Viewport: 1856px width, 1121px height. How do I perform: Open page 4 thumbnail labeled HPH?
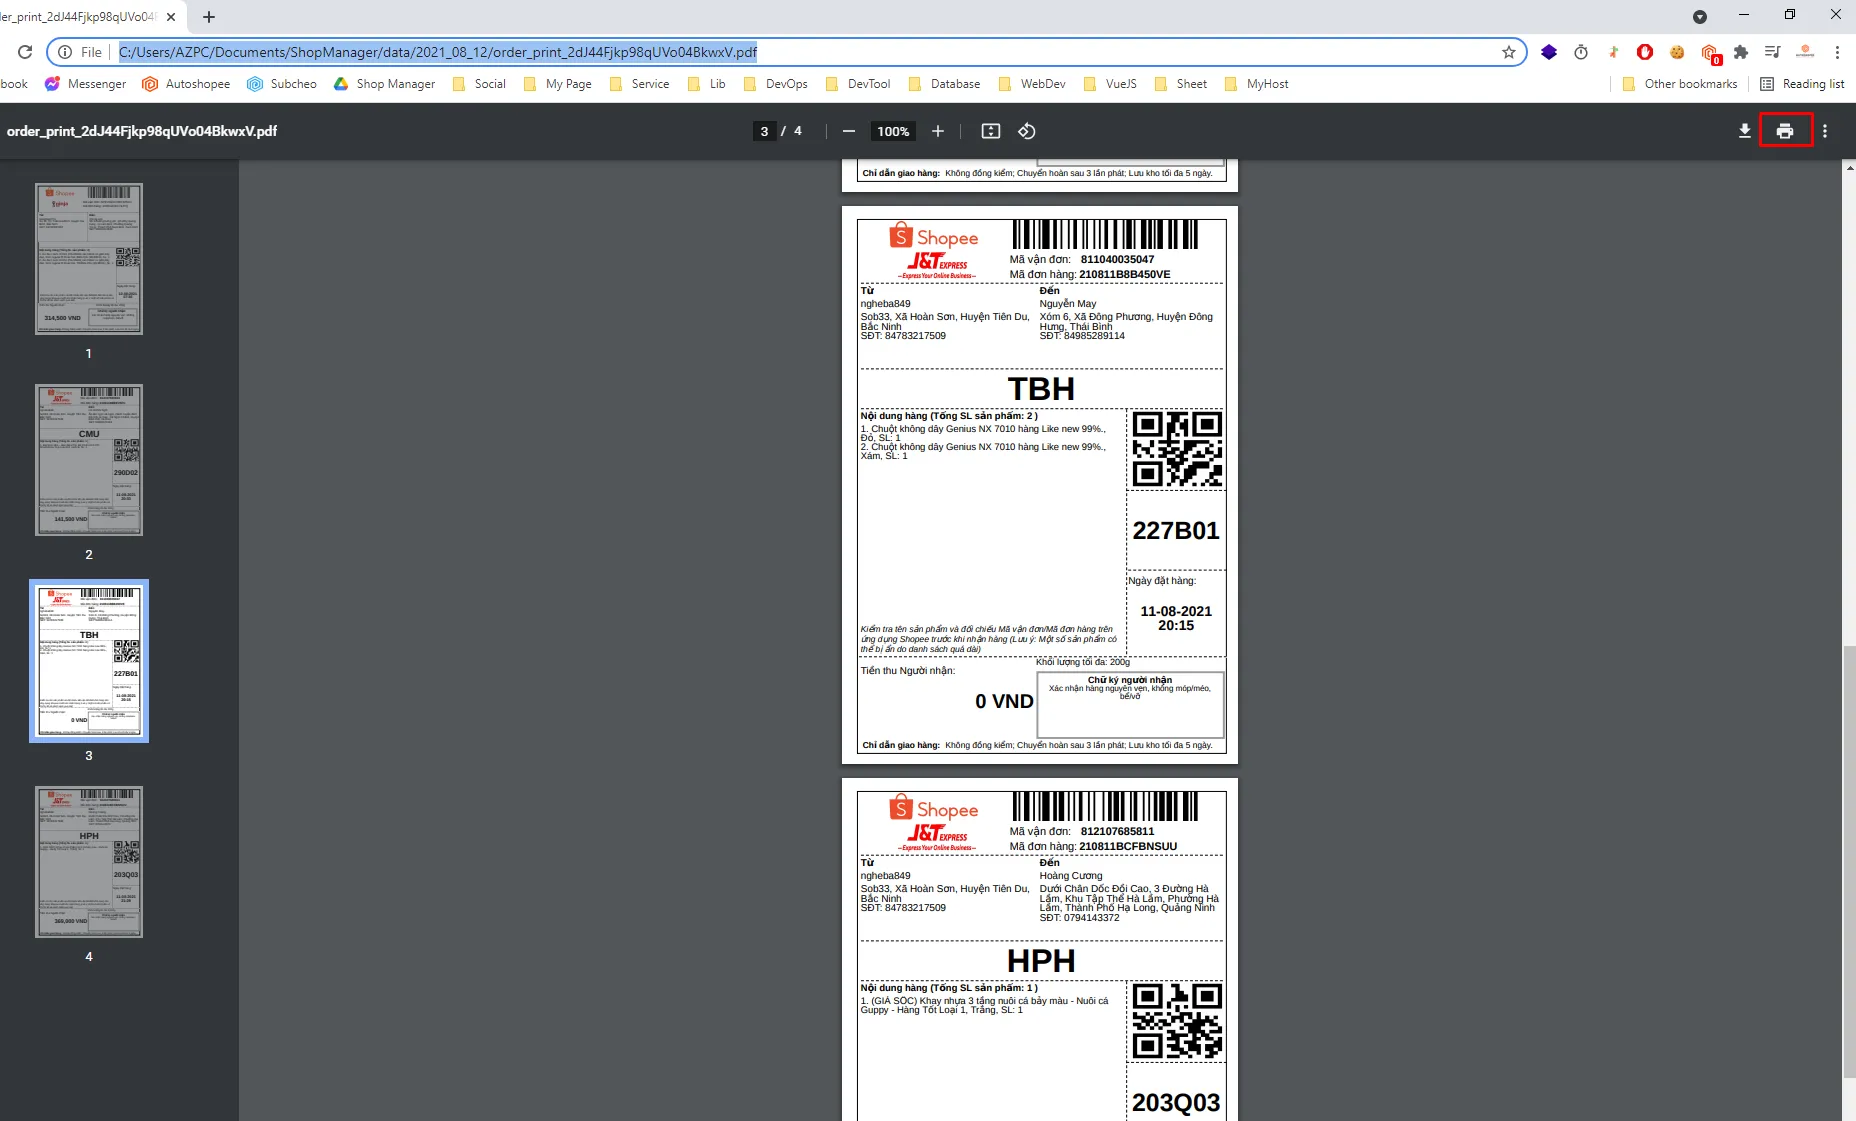point(89,862)
